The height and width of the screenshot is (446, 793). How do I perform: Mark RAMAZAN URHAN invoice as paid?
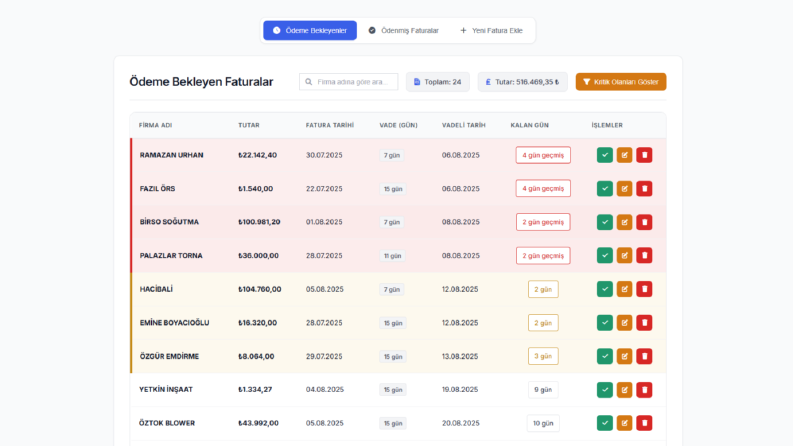pyautogui.click(x=604, y=155)
